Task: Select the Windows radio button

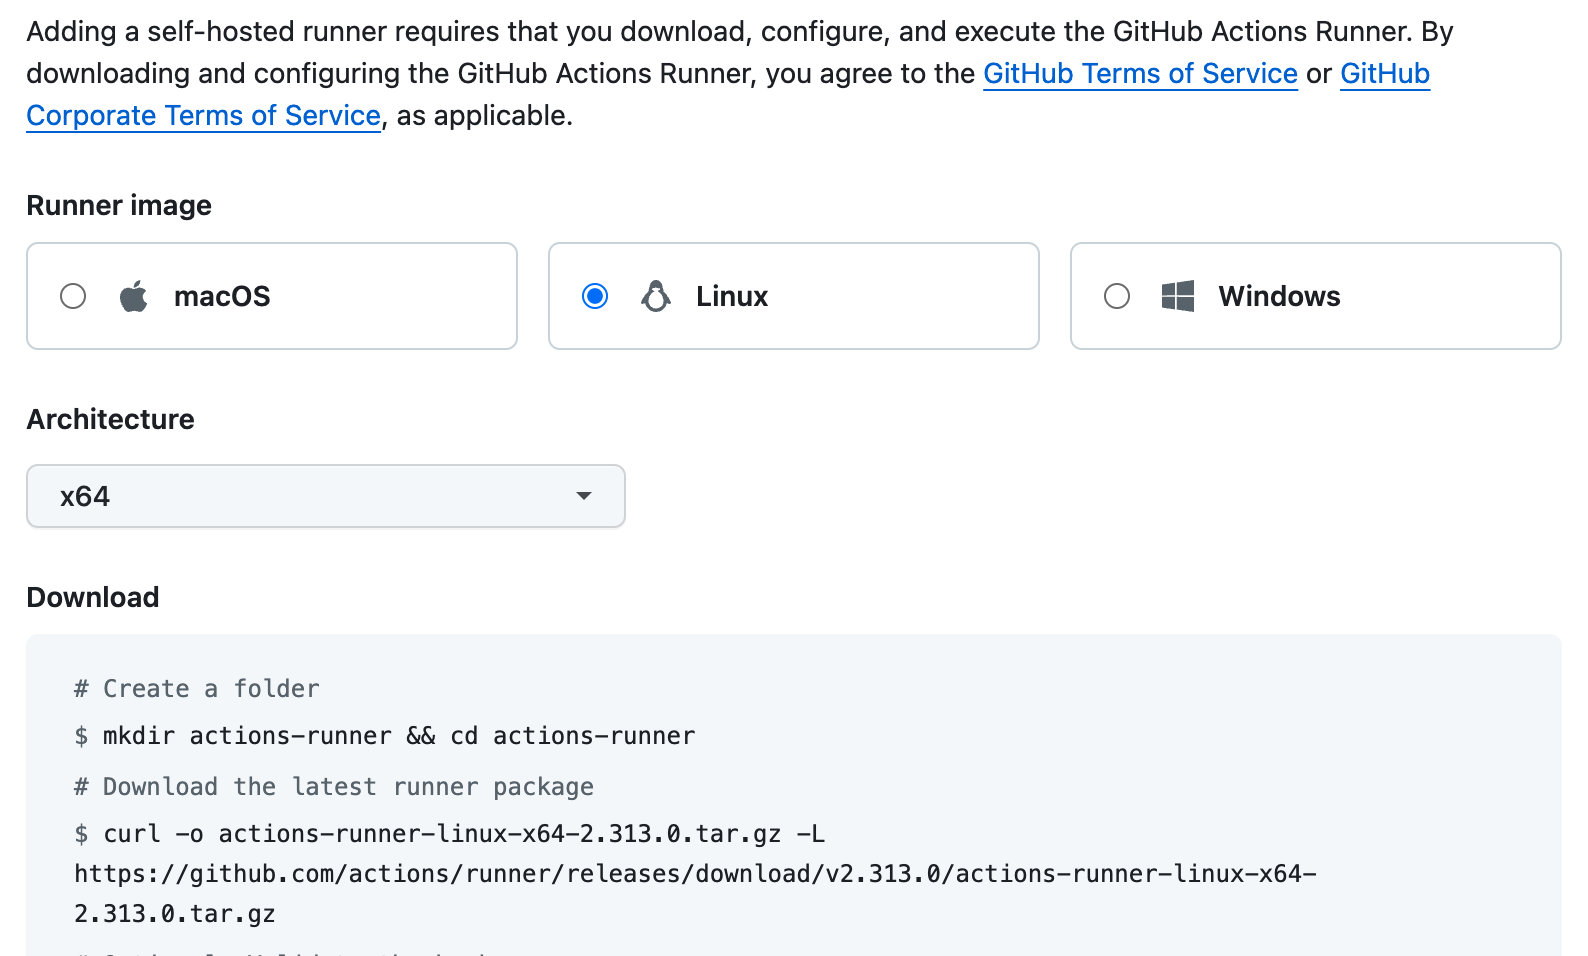Action: tap(1117, 296)
